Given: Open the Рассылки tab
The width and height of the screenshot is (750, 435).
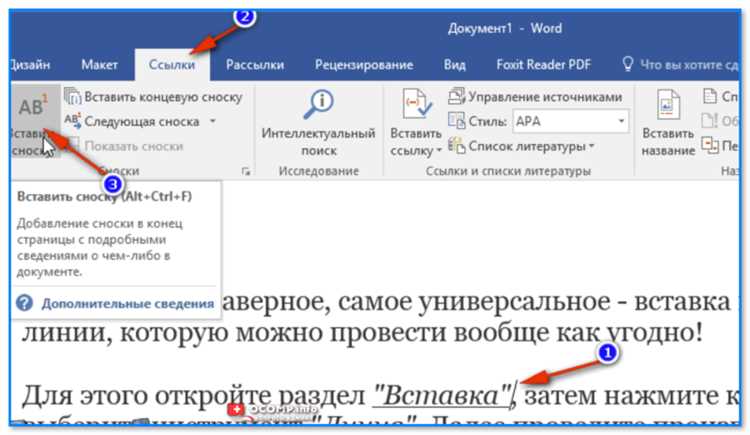Looking at the screenshot, I should pyautogui.click(x=255, y=65).
